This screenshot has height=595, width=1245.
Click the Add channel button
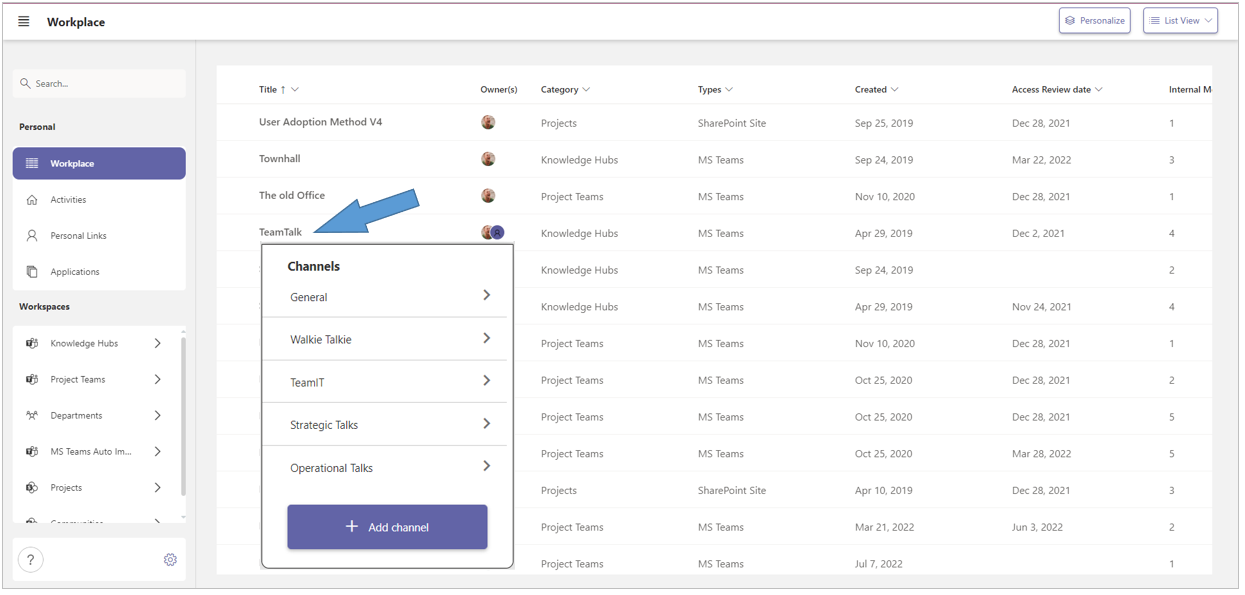coord(387,527)
